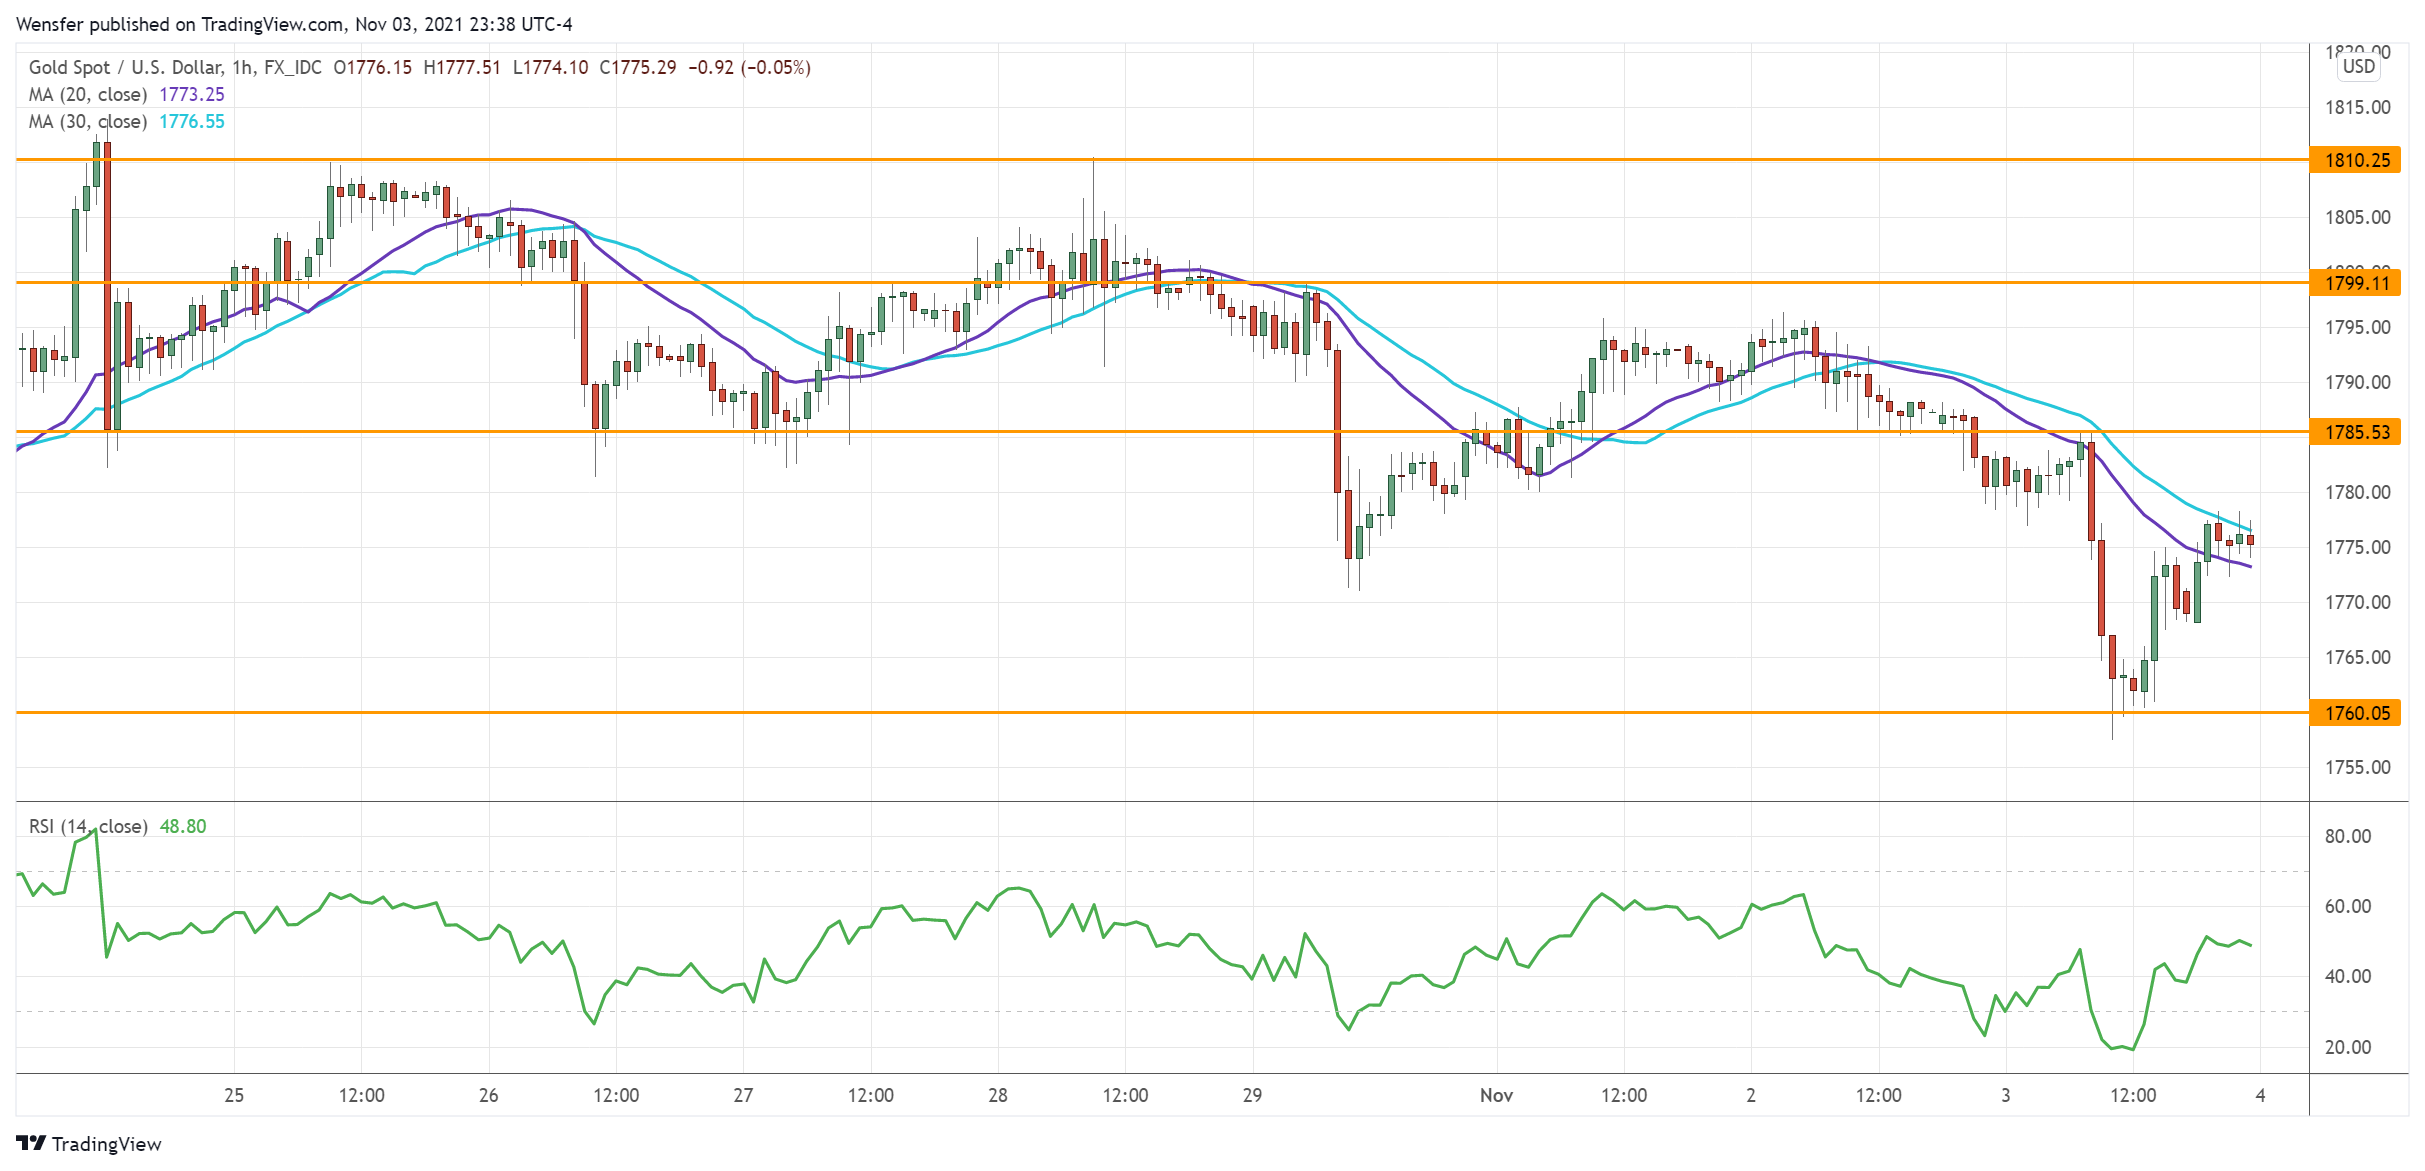Select the Gold Spot / U.S. Dollar title
The height and width of the screenshot is (1171, 2425).
click(125, 67)
